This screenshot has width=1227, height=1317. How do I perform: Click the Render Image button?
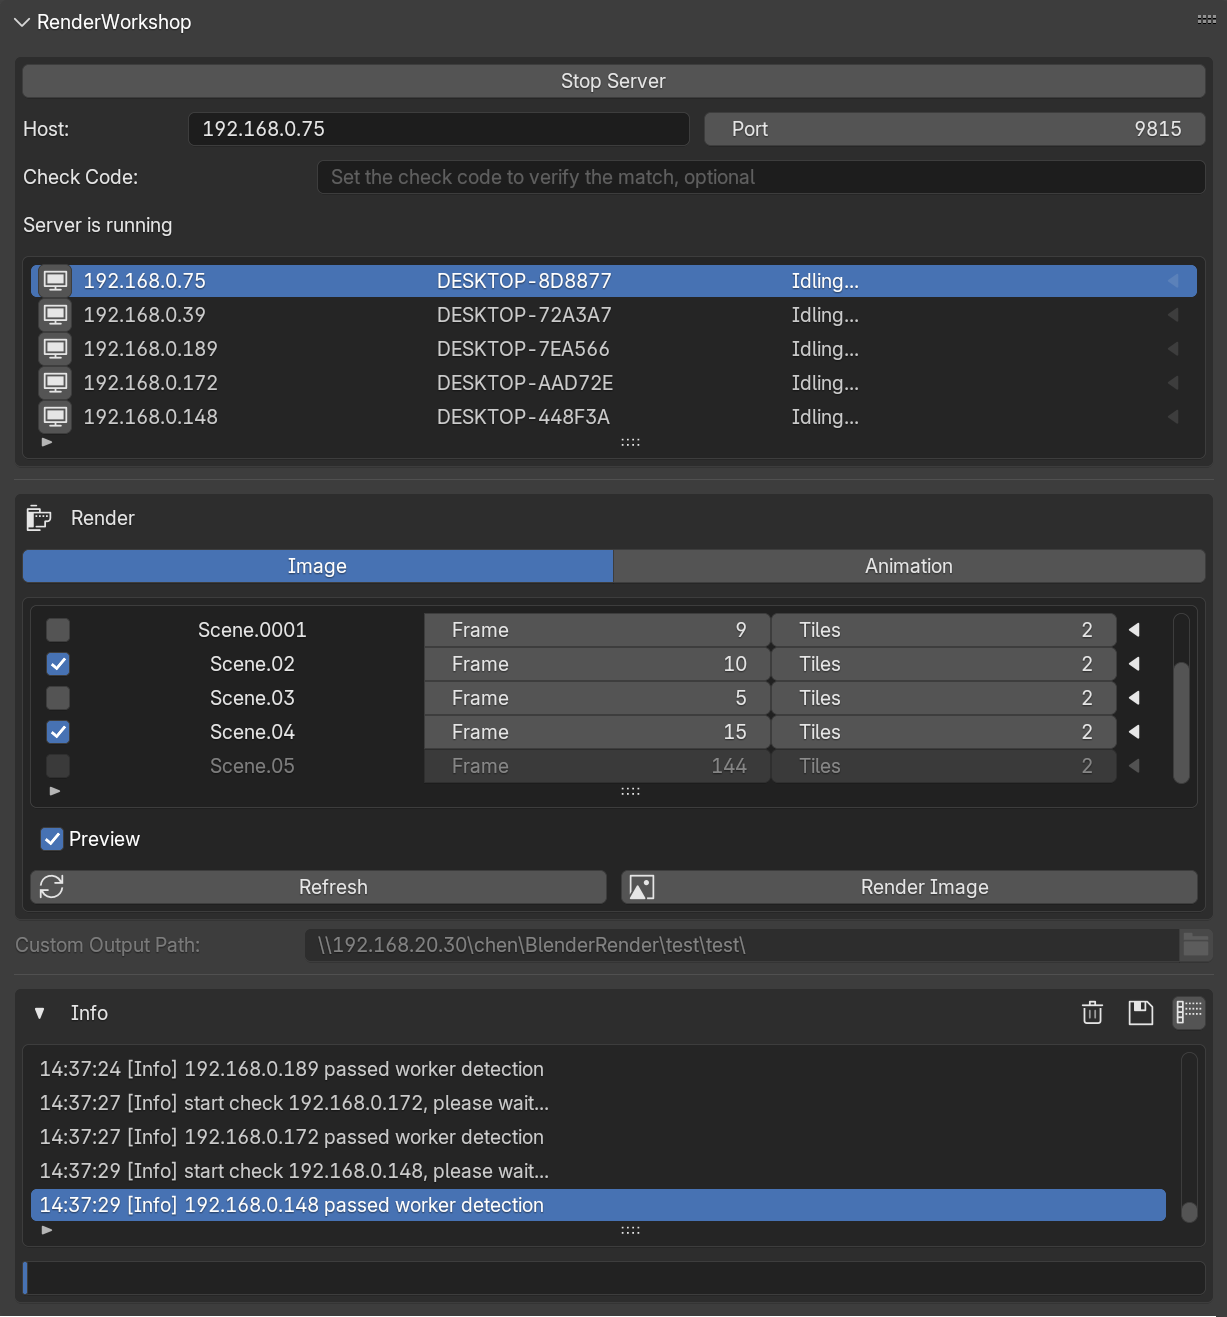pos(924,887)
